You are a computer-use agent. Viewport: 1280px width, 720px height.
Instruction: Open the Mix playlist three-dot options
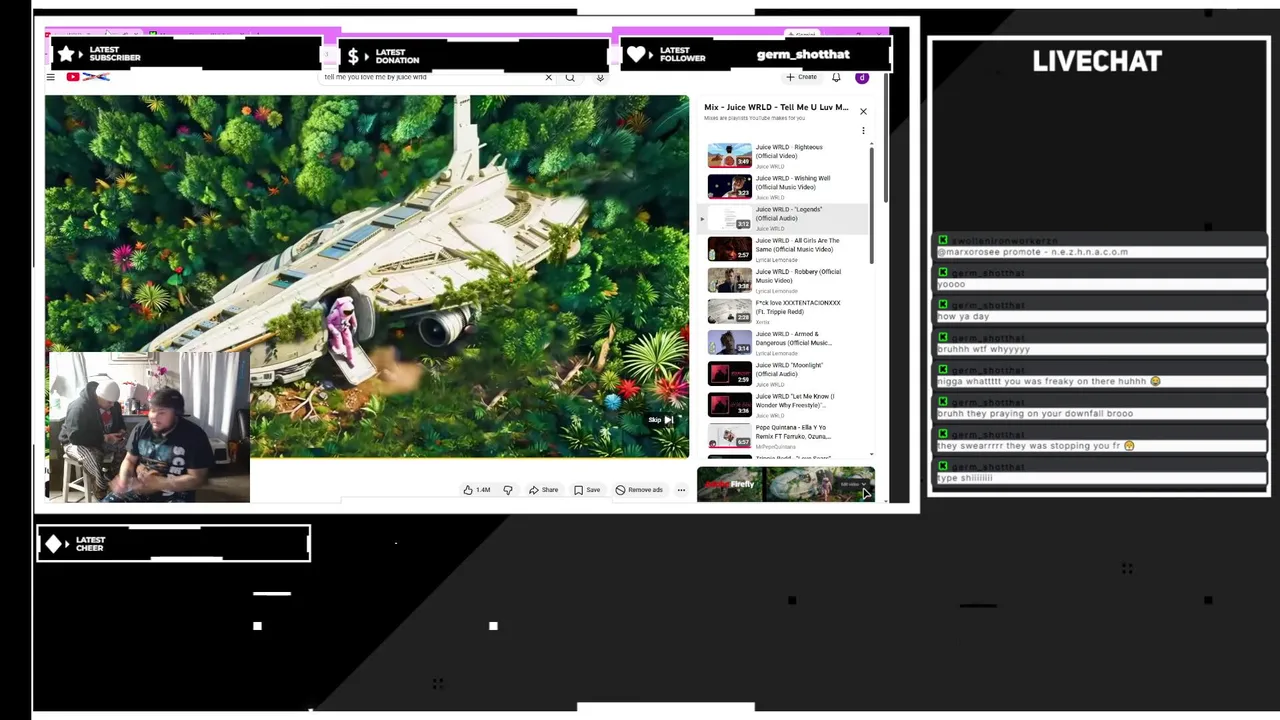(863, 130)
